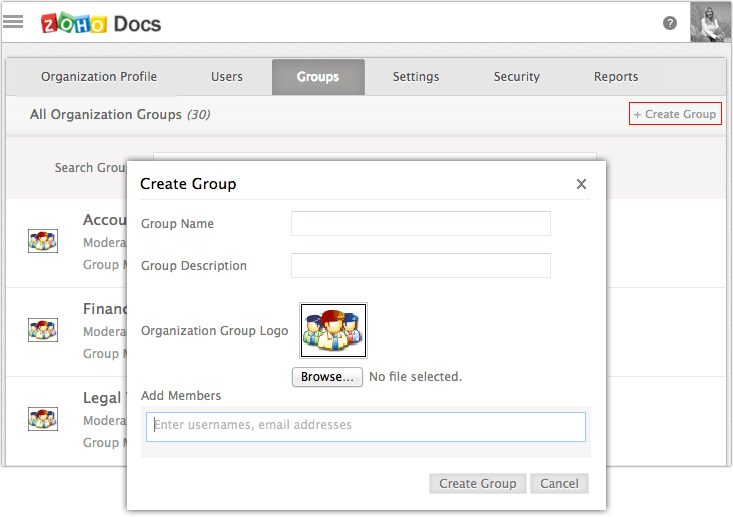Switch to the Organization Profile tab
The height and width of the screenshot is (517, 733).
coord(99,77)
